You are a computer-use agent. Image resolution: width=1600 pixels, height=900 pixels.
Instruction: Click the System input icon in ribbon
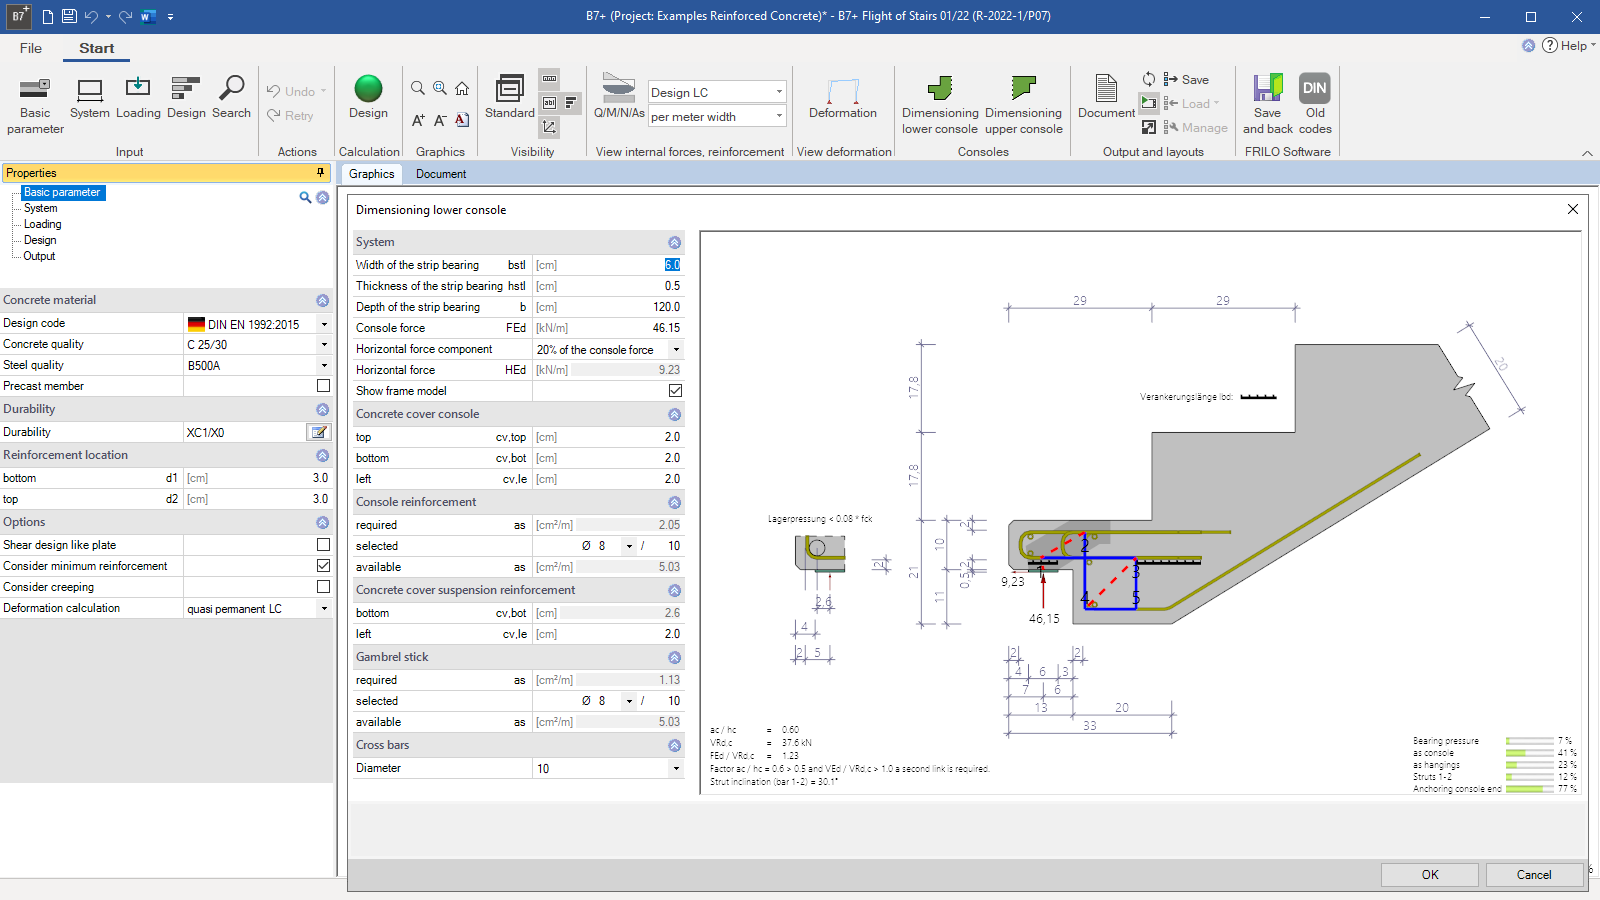click(90, 99)
